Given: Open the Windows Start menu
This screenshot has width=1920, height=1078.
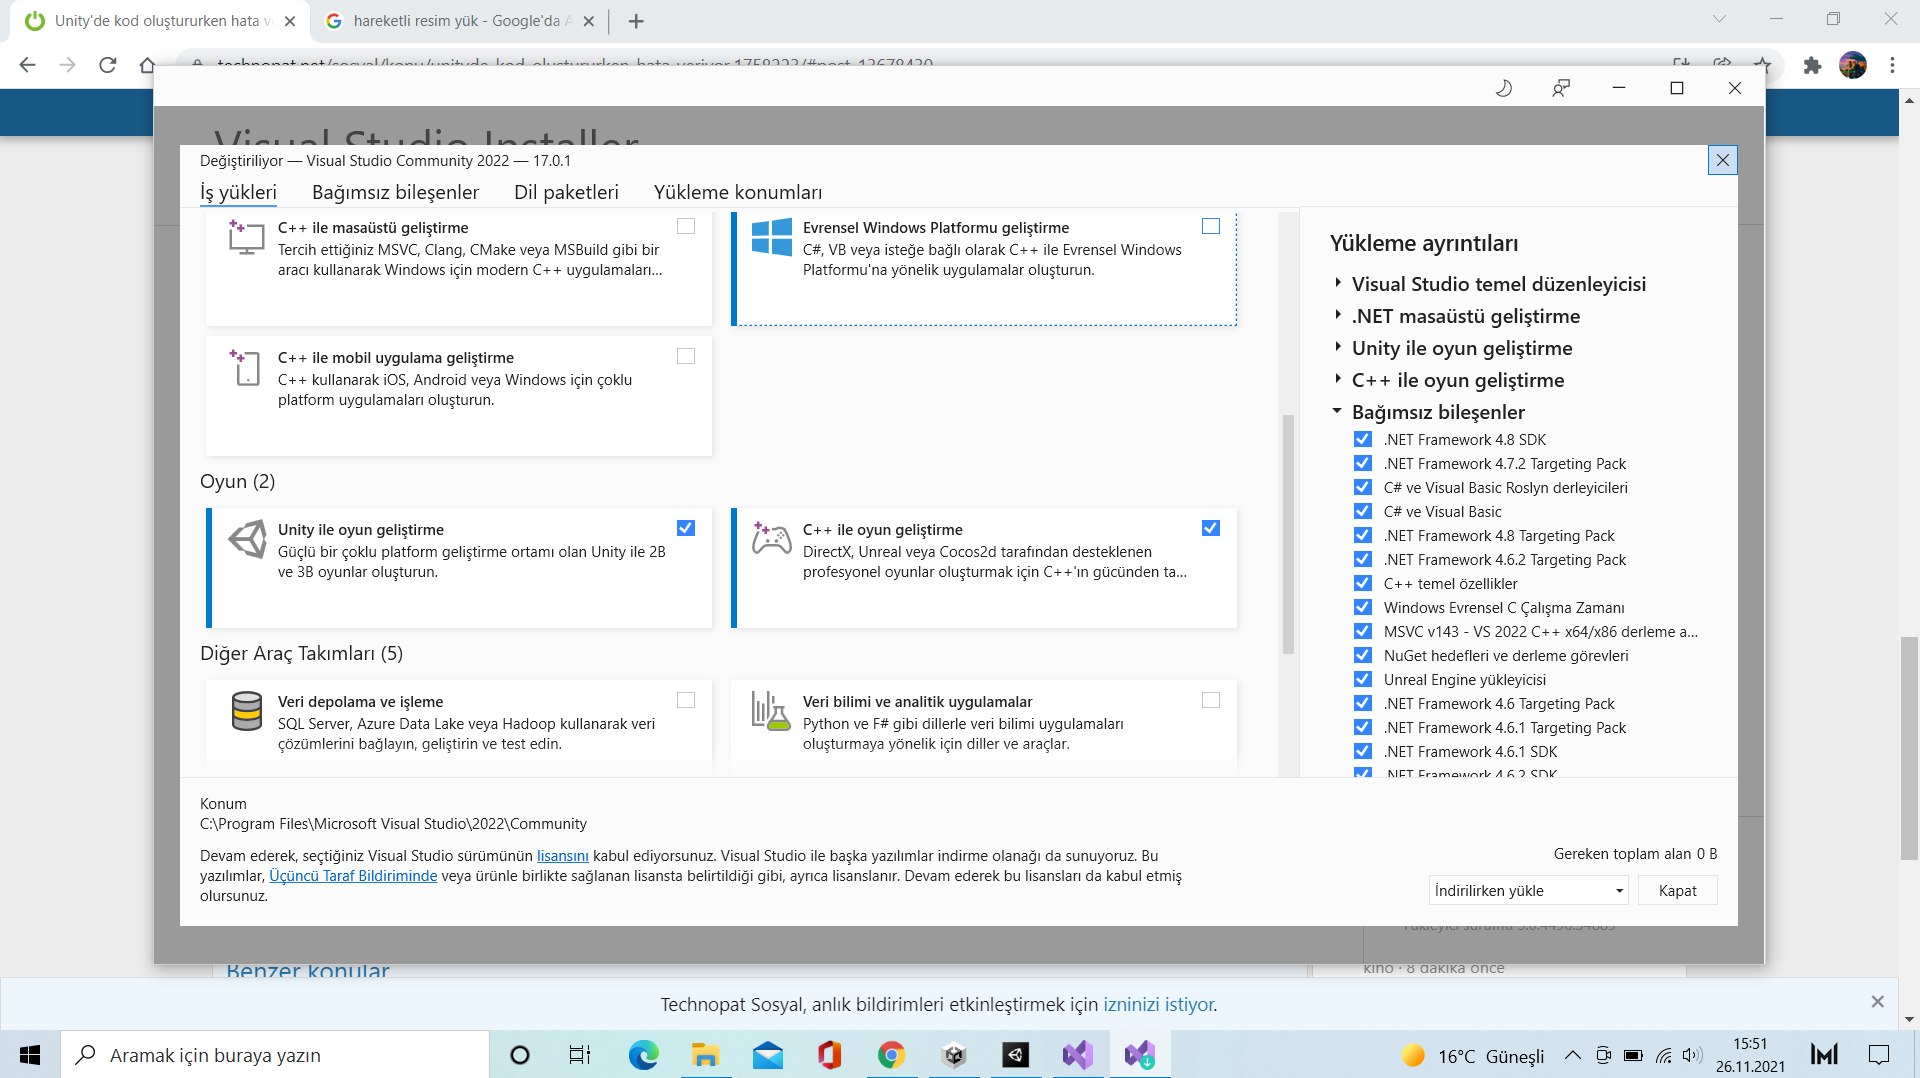Looking at the screenshot, I should [x=30, y=1055].
